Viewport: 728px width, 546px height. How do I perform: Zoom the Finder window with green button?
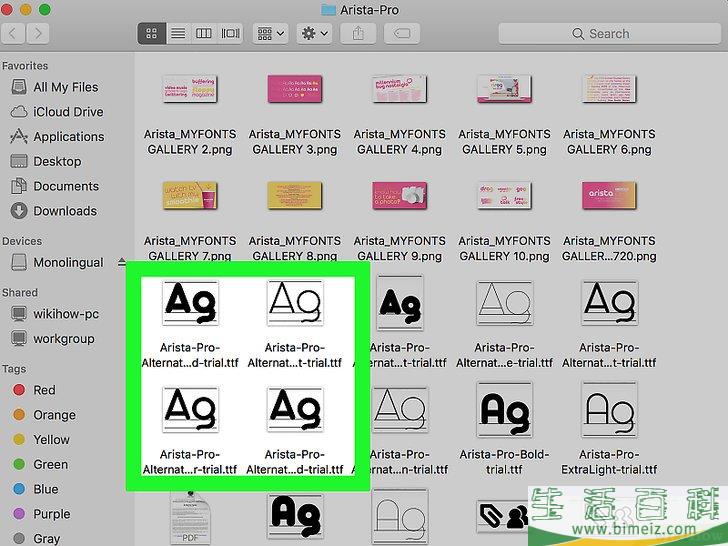pyautogui.click(x=45, y=9)
